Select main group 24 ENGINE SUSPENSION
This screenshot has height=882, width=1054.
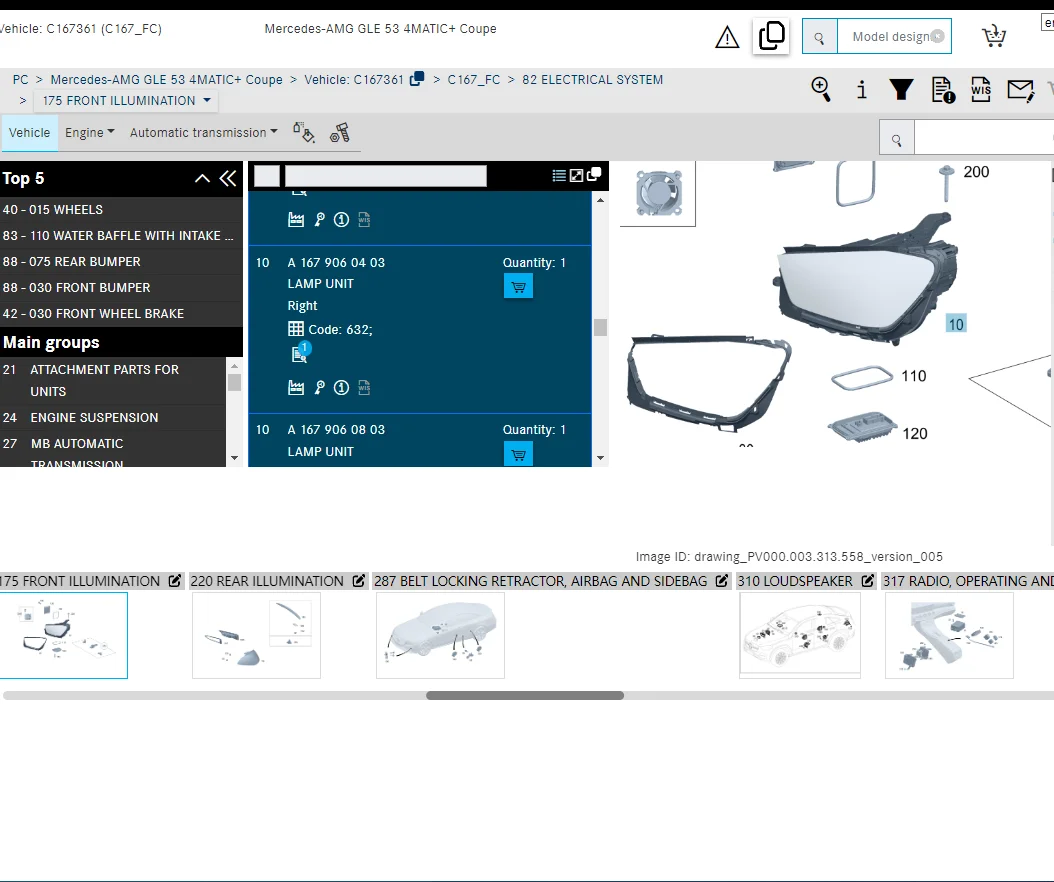(113, 417)
